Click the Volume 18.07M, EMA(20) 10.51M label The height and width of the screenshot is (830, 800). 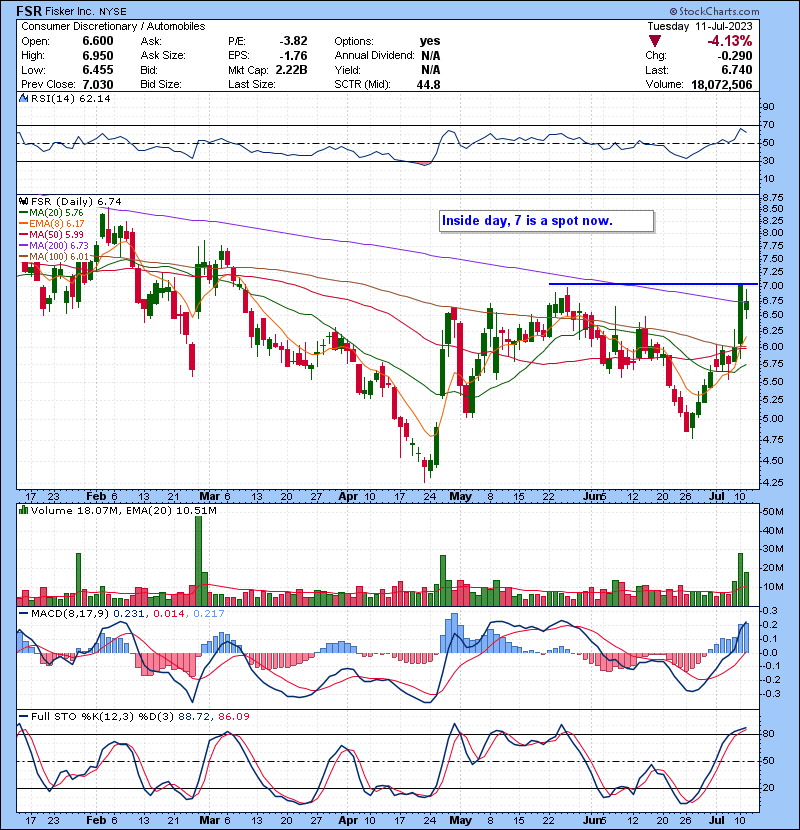point(123,510)
